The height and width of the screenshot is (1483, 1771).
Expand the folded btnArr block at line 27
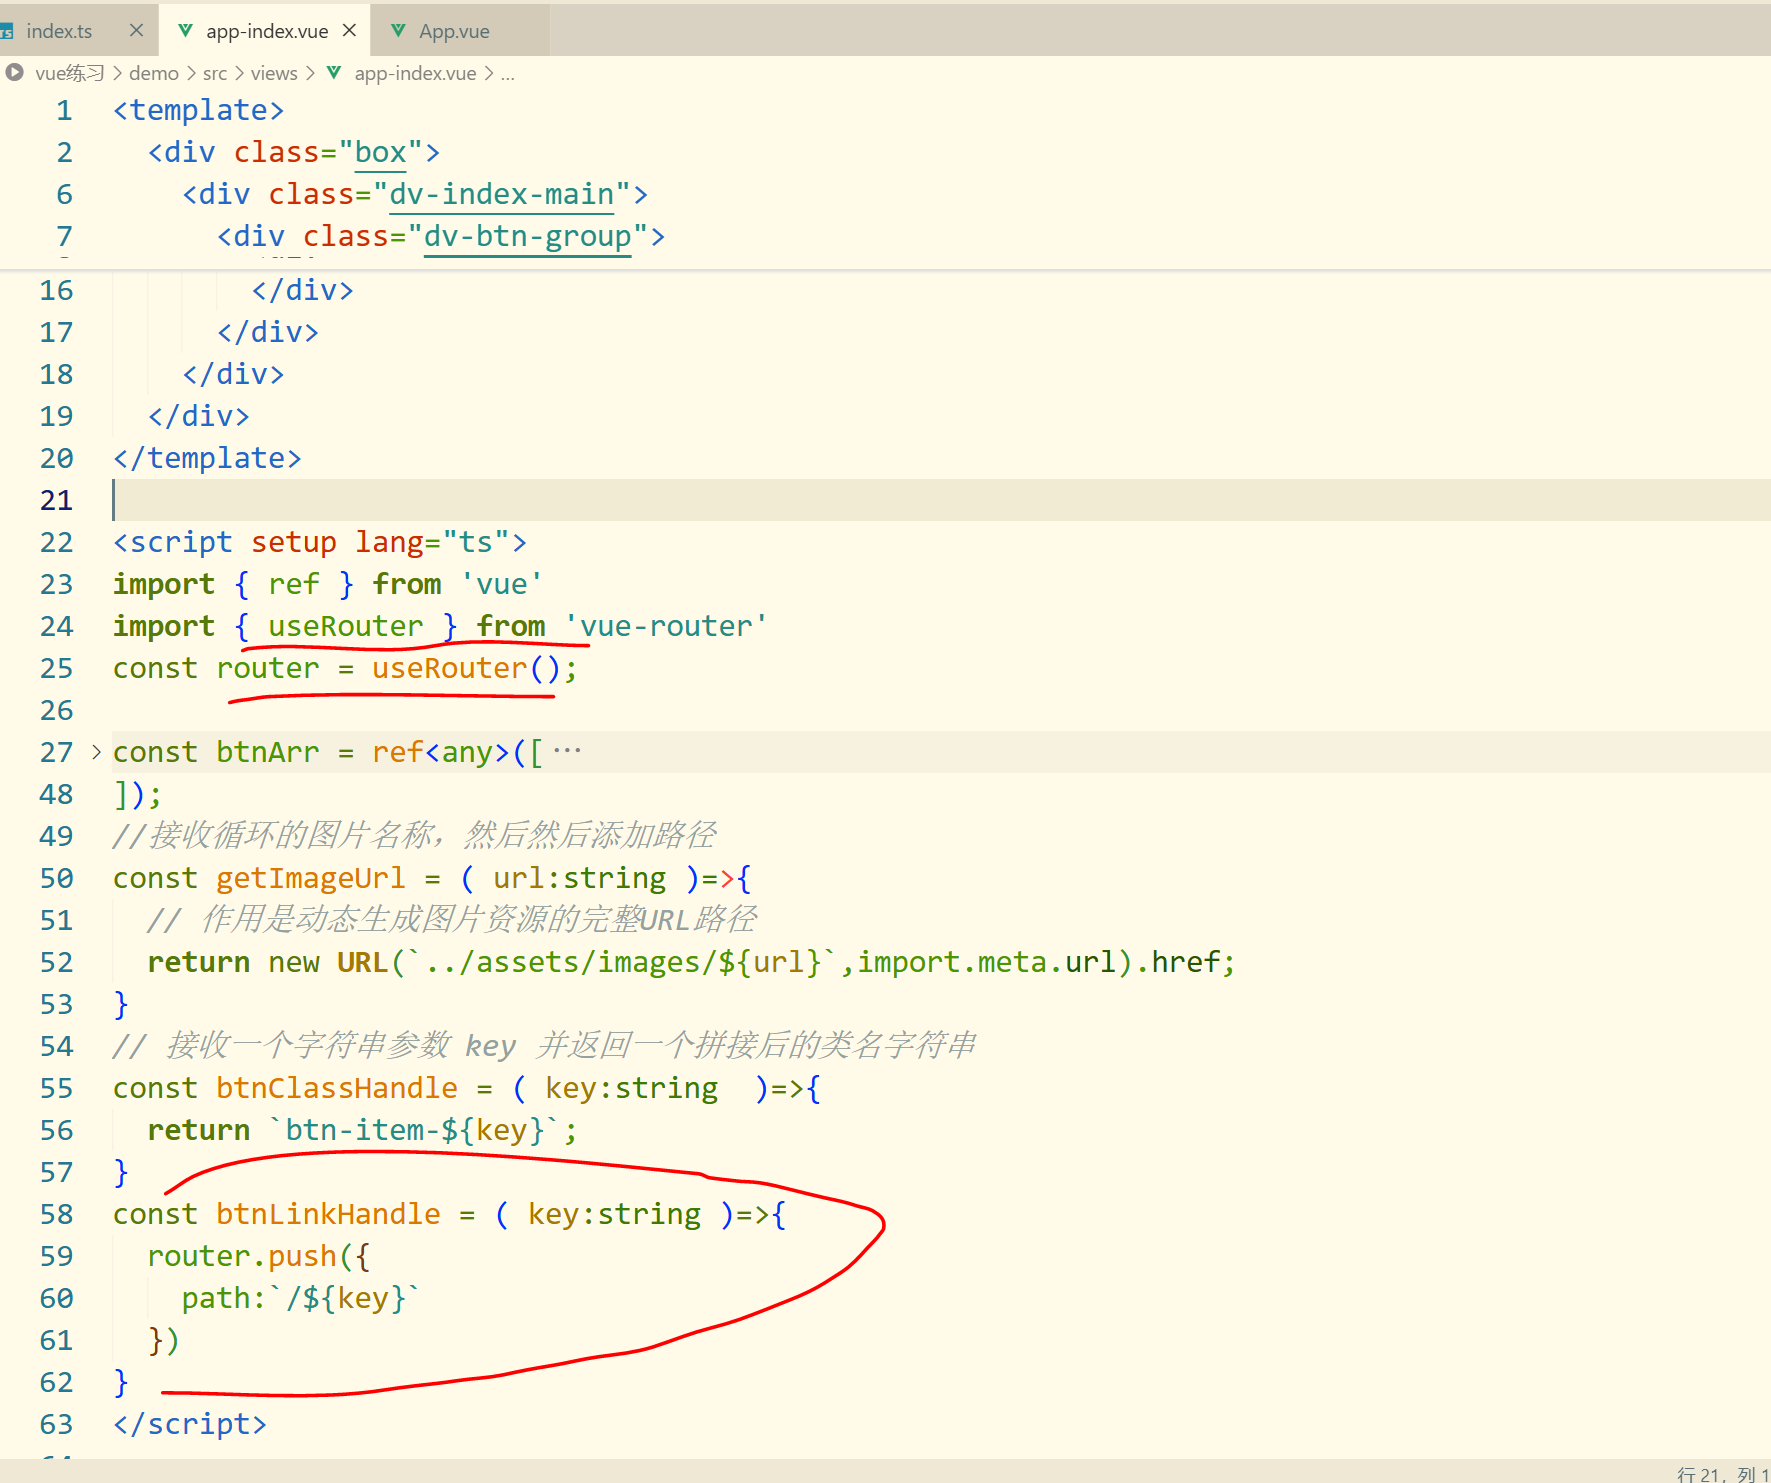[x=96, y=752]
